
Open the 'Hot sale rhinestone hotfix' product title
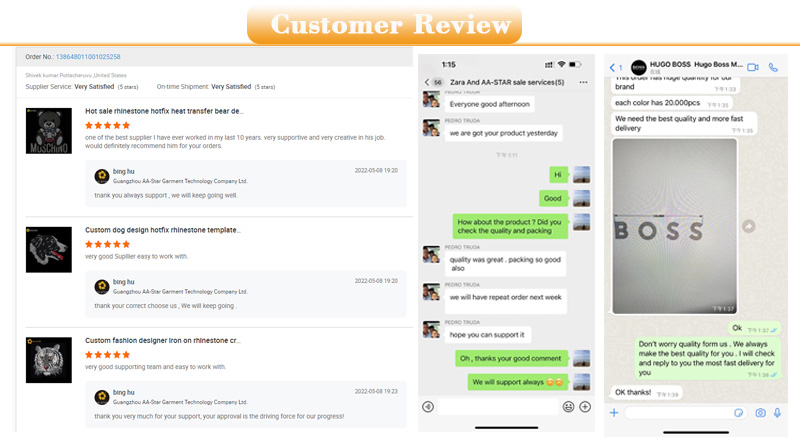point(164,111)
